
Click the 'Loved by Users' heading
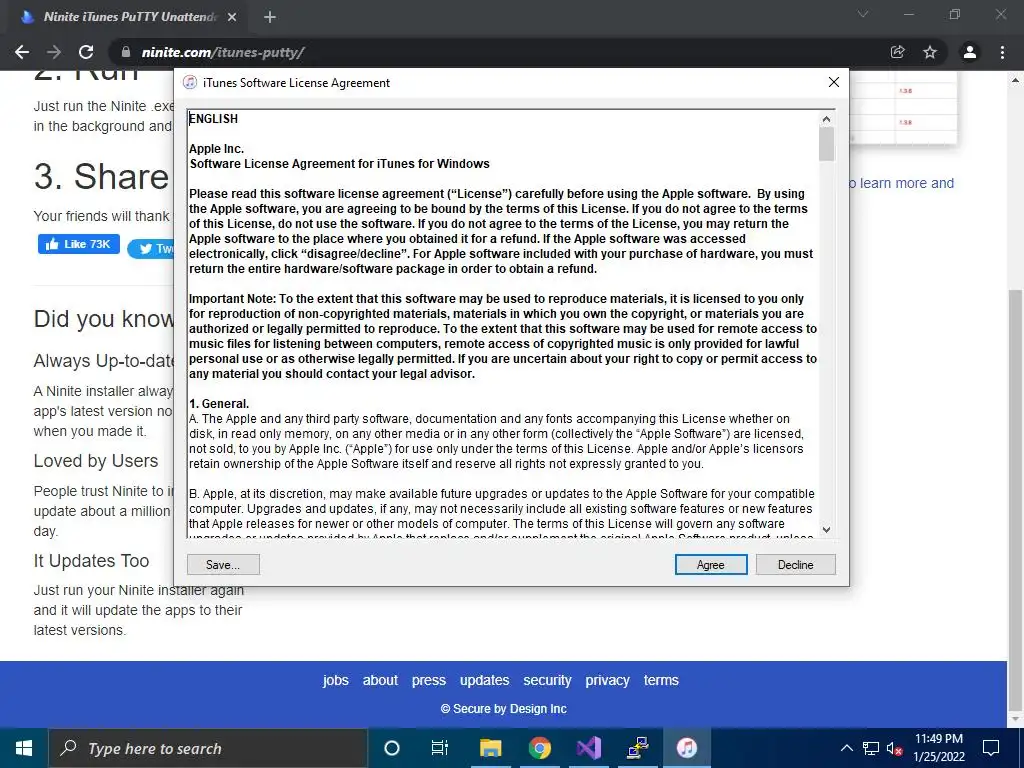point(96,461)
